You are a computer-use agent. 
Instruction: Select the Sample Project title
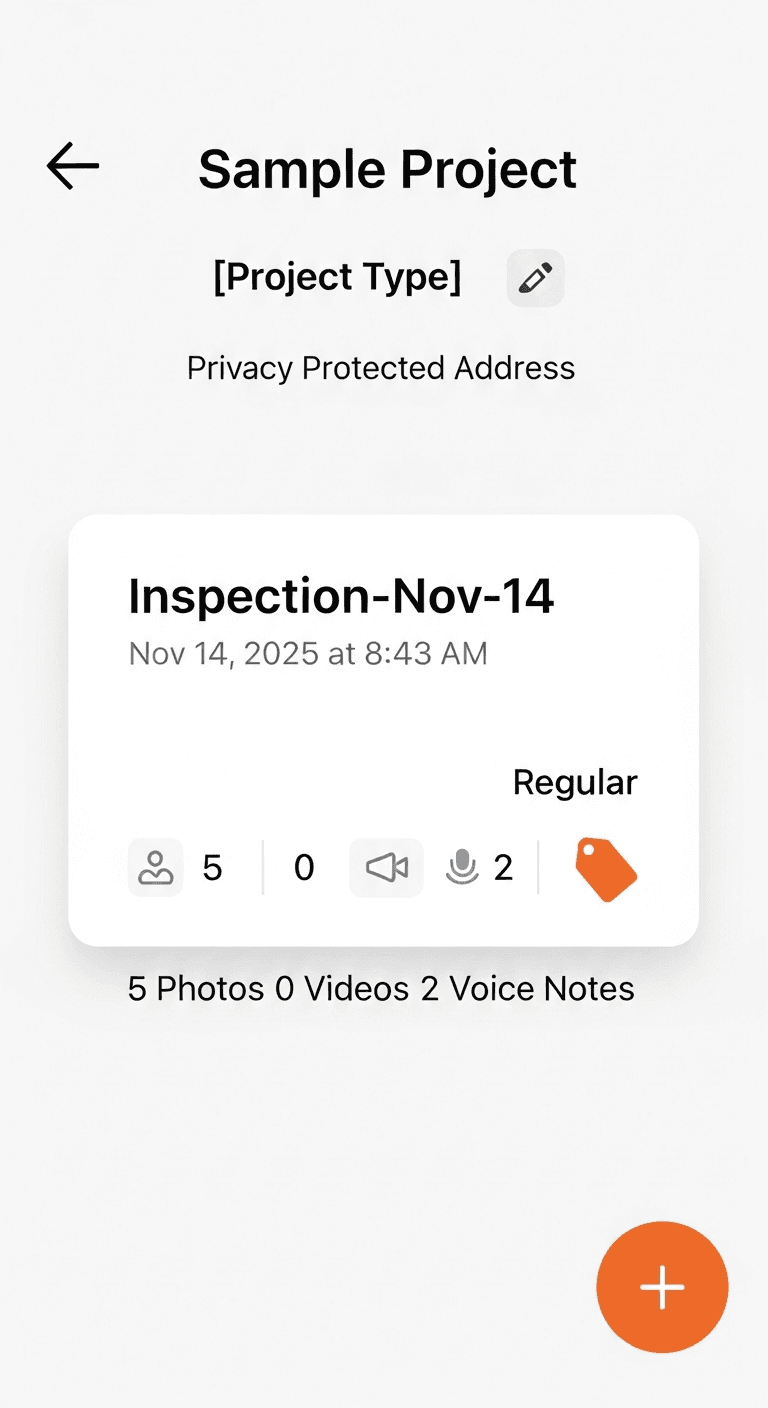point(387,168)
